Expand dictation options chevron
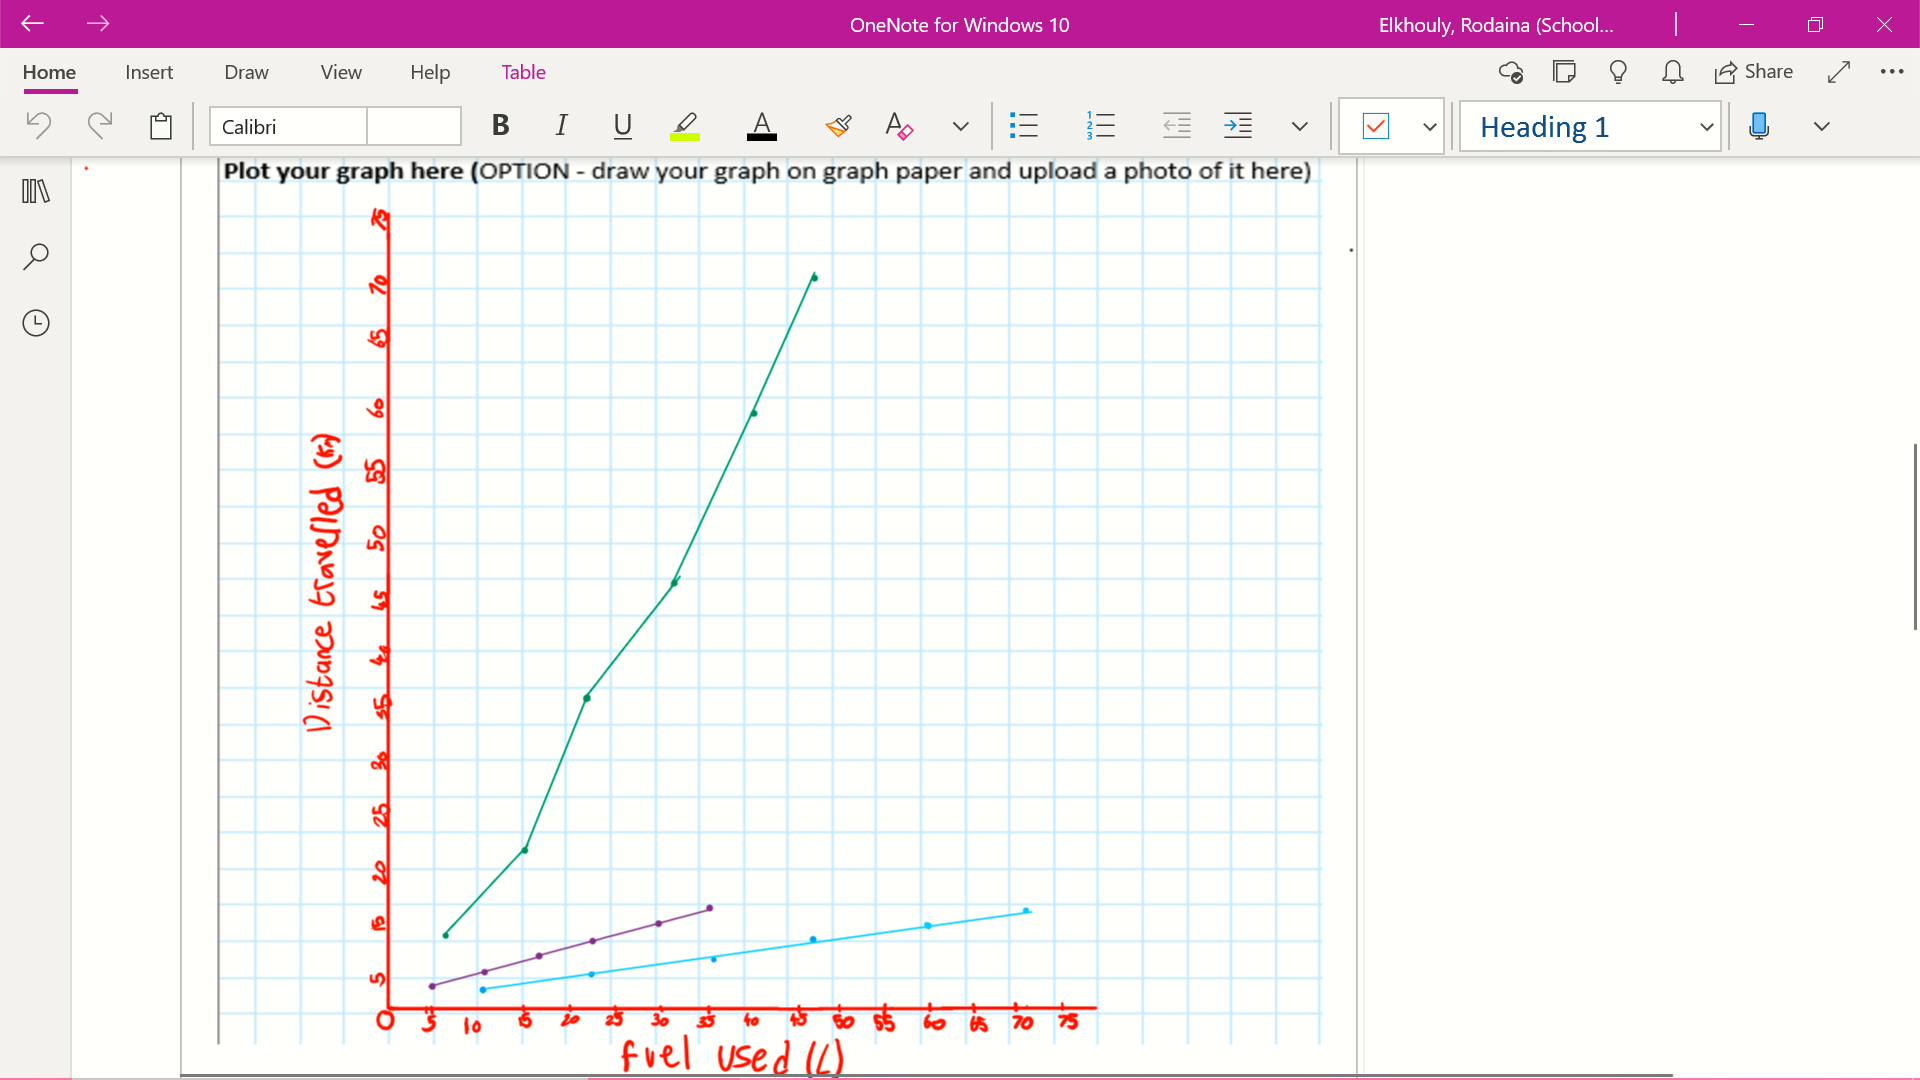This screenshot has height=1080, width=1920. (1821, 126)
